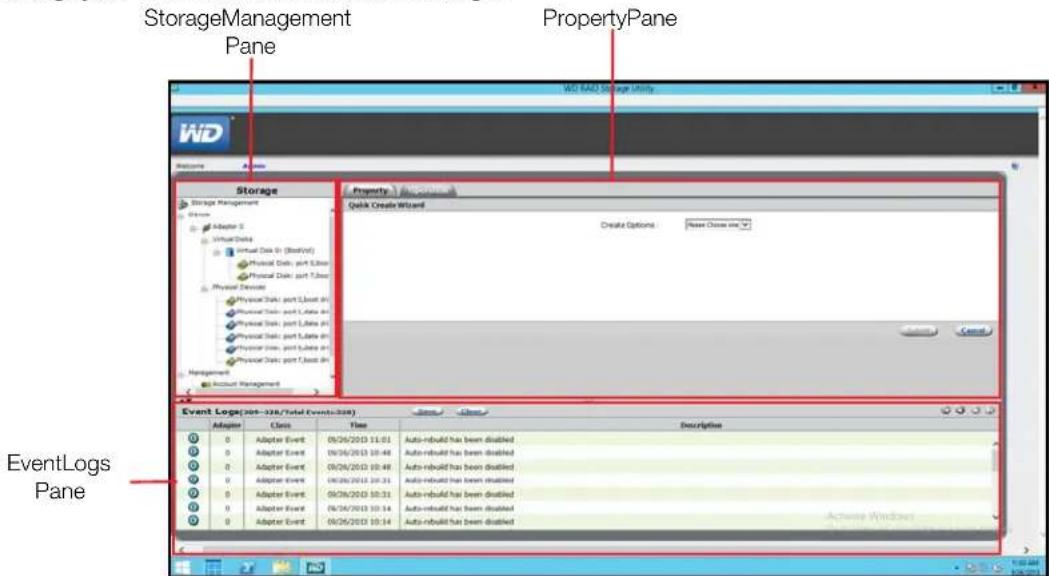Open the Create Options dropdown
This screenshot has width=1049, height=576.
(719, 225)
